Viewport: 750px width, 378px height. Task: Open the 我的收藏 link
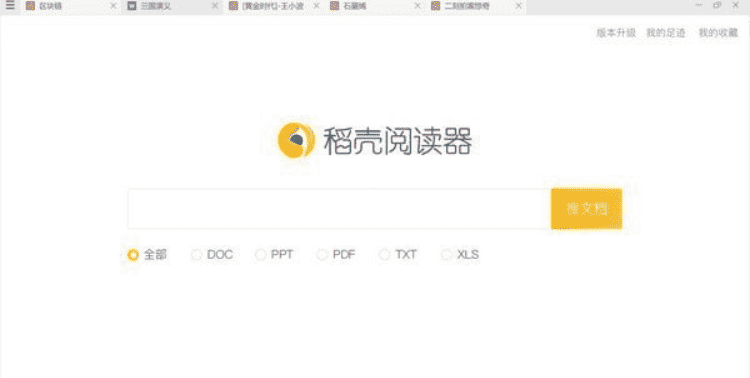718,33
